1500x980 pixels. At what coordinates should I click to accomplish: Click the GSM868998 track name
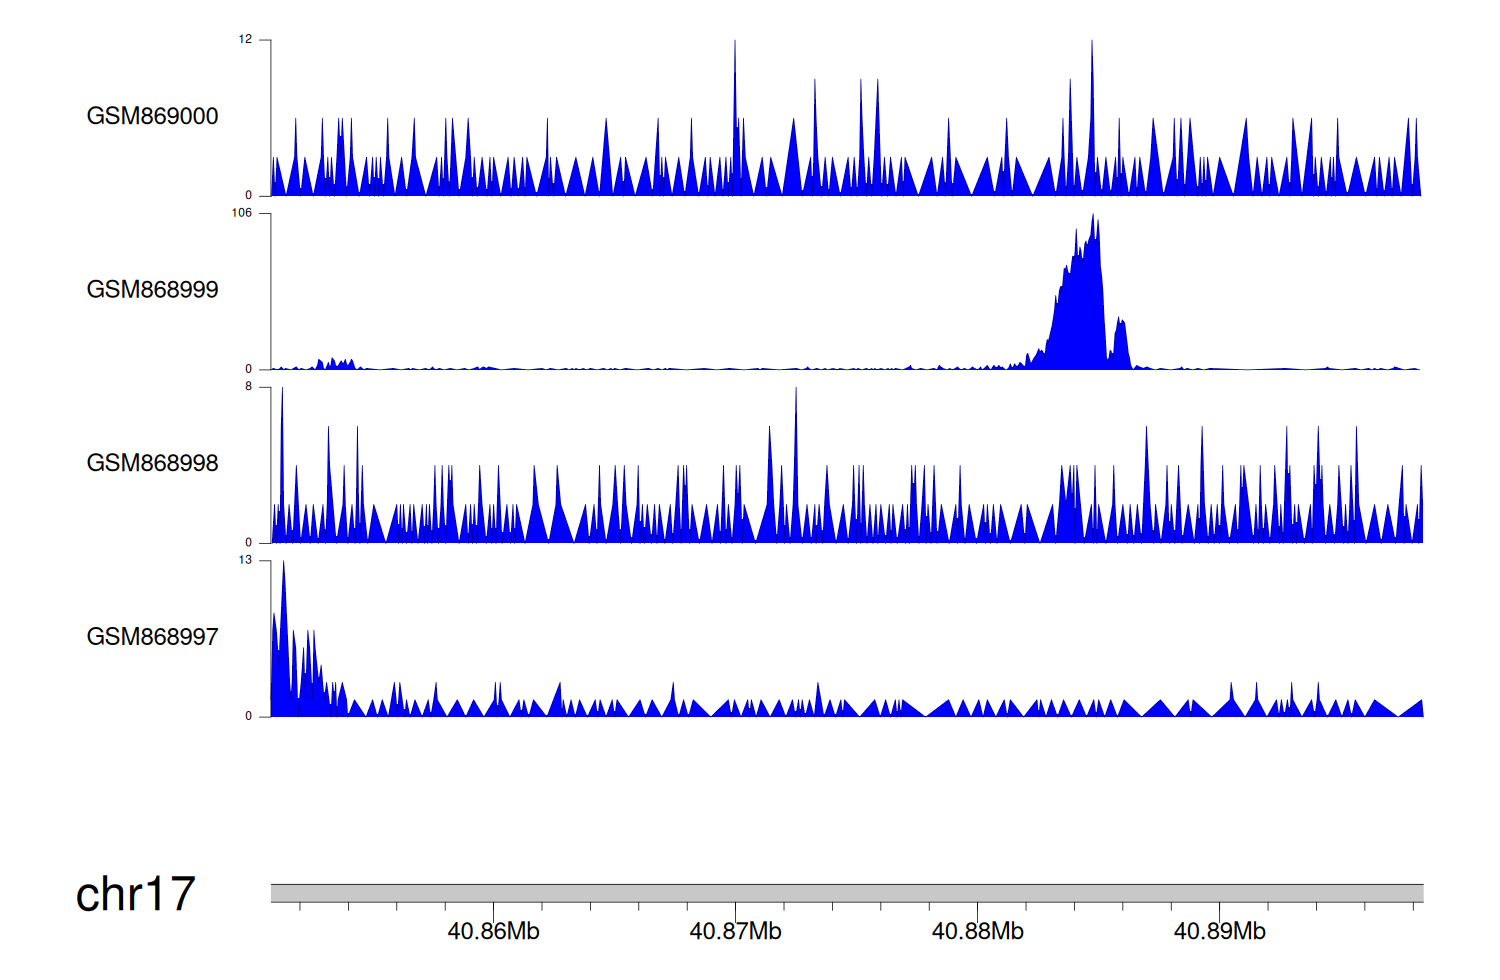pos(152,463)
